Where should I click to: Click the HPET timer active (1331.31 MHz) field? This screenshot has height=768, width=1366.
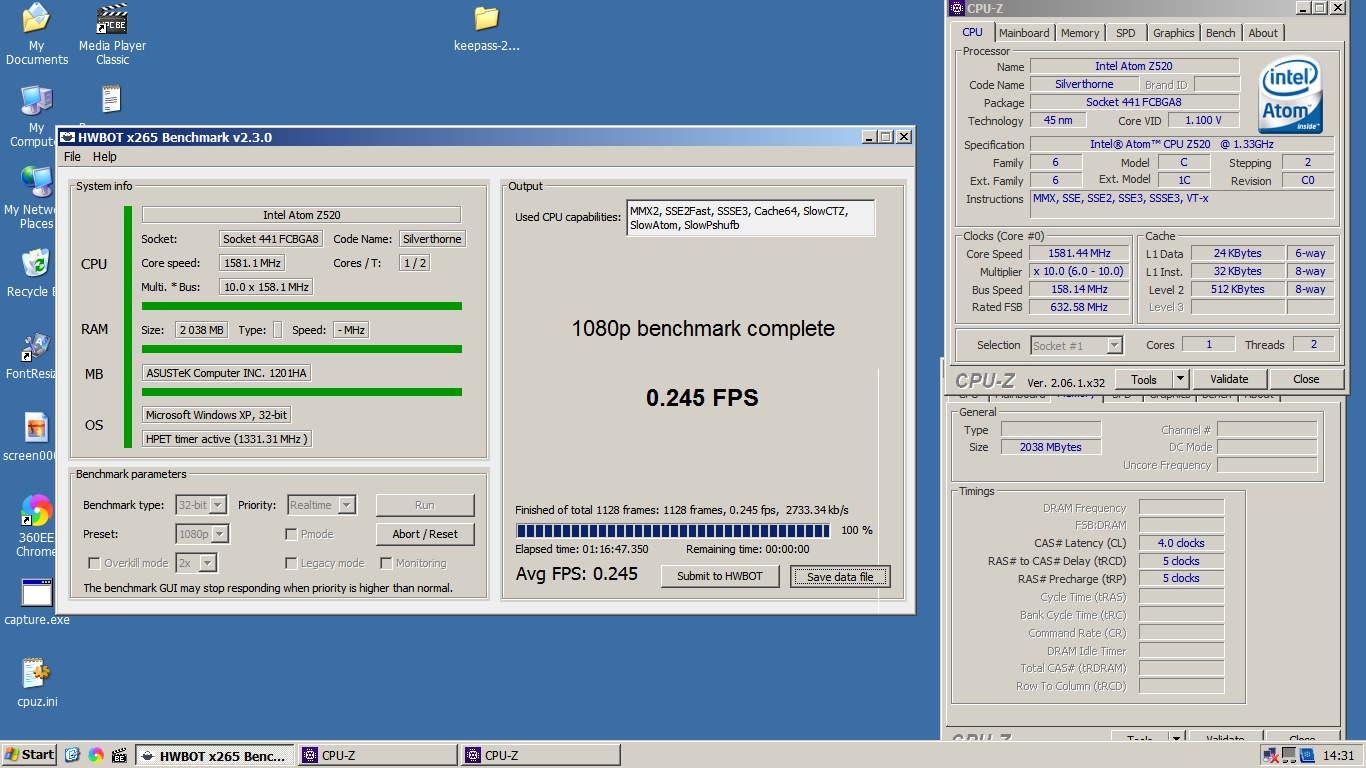coord(227,439)
